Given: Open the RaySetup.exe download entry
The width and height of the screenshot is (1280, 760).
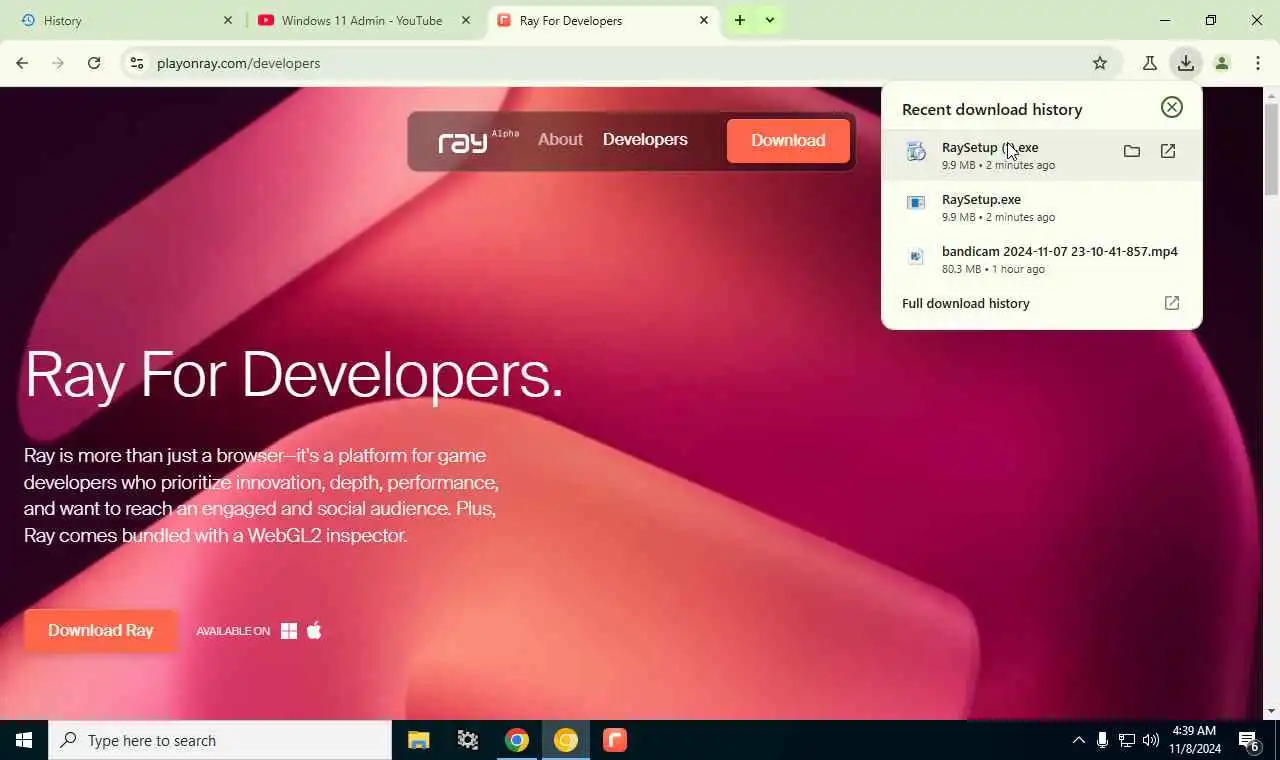Looking at the screenshot, I should coord(1041,207).
